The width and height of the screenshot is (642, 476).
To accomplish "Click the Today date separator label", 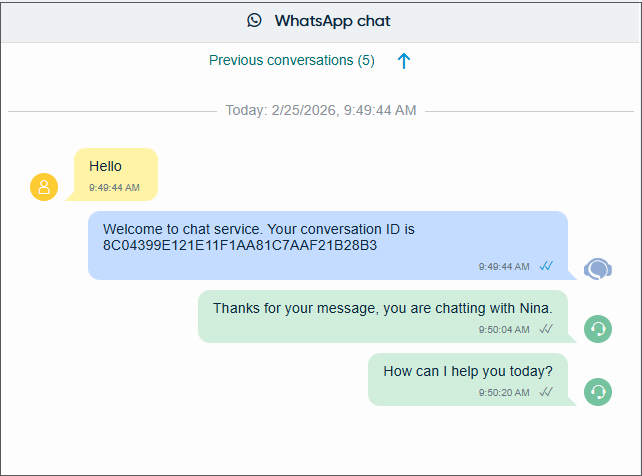I will pos(321,110).
